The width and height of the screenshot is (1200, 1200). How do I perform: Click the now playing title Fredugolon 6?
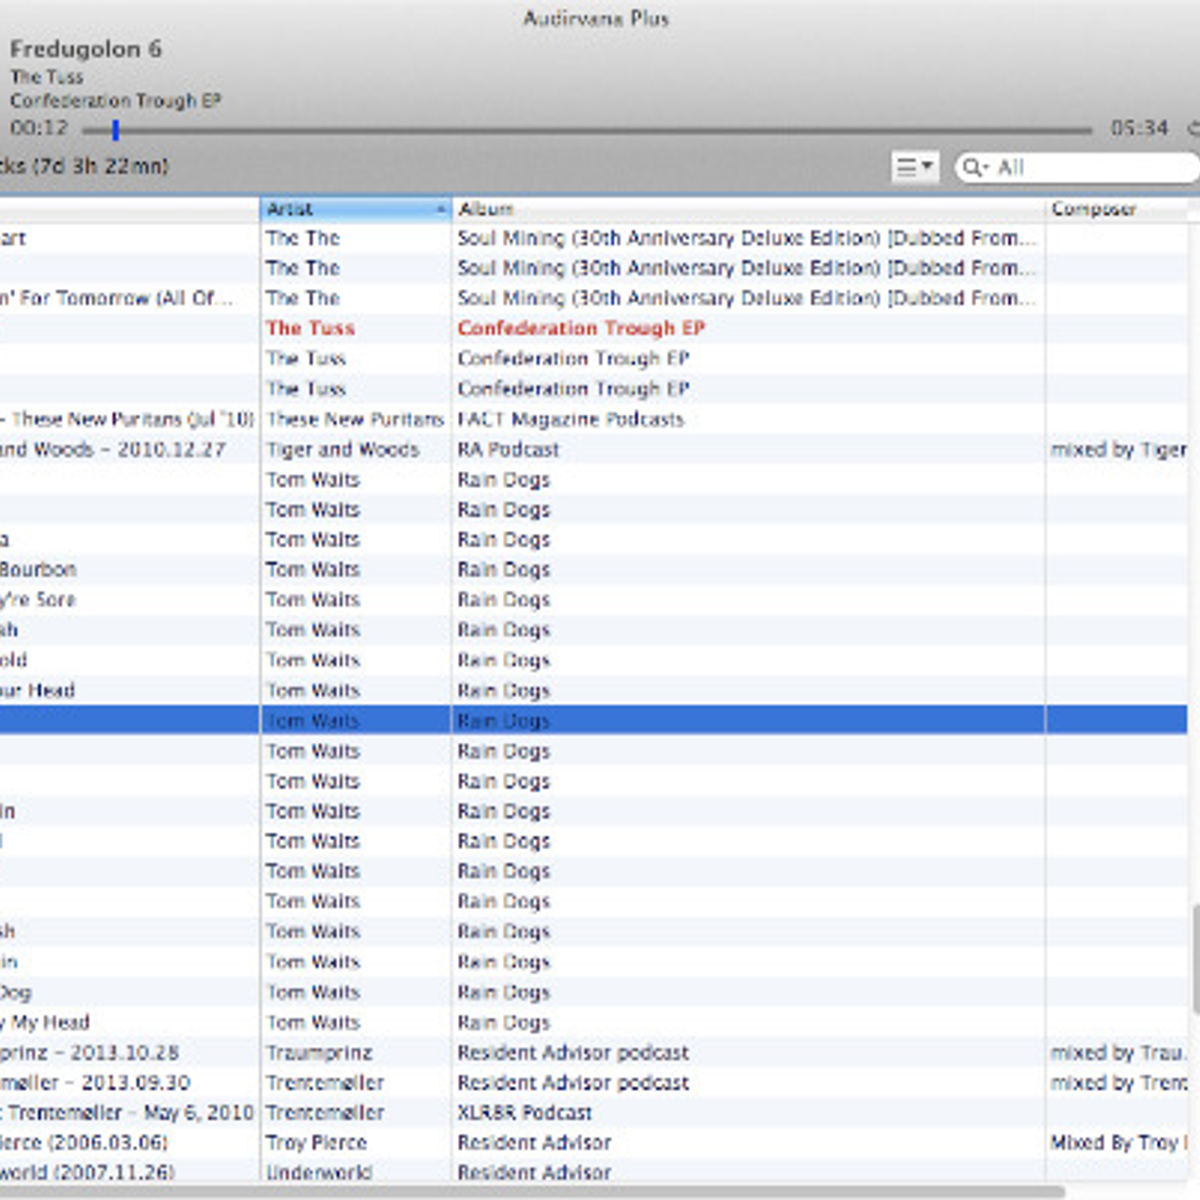pos(85,49)
